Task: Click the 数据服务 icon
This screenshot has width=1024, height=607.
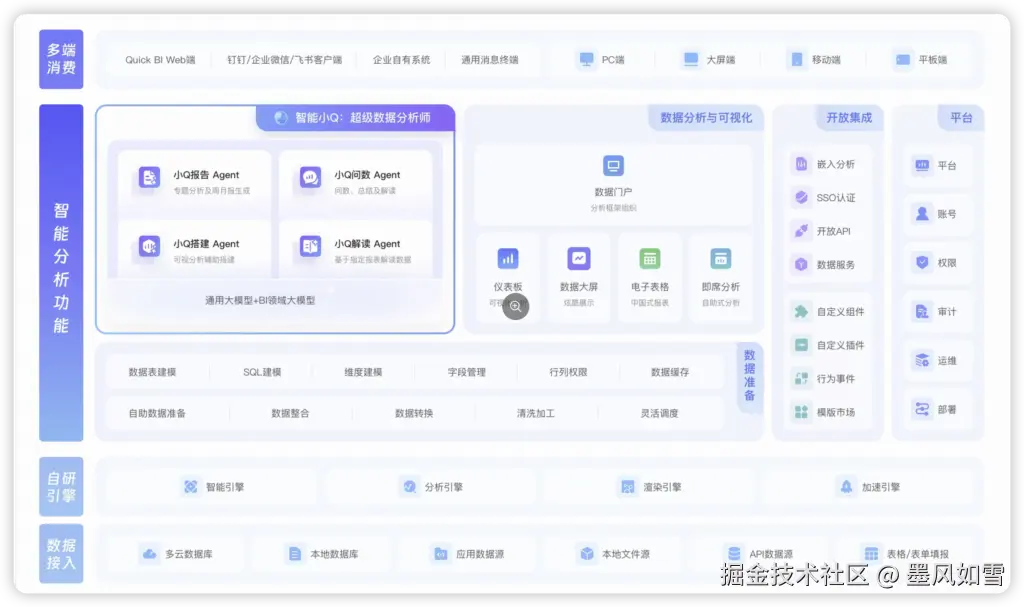Action: (x=801, y=265)
